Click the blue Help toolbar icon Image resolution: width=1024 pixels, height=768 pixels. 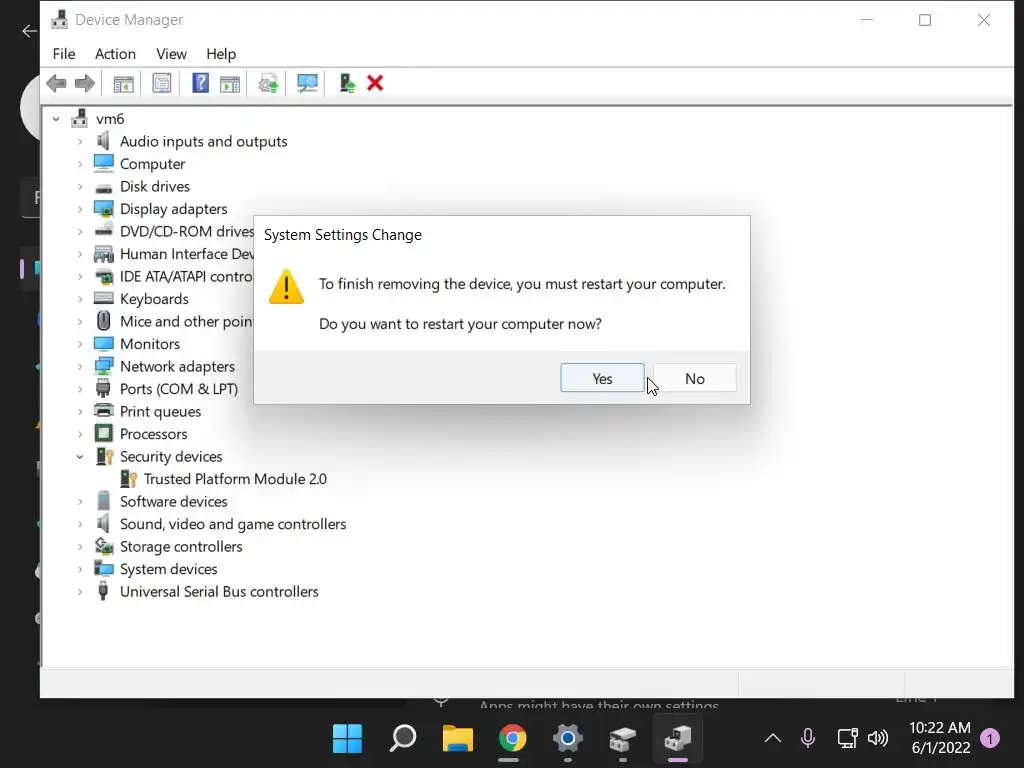200,83
